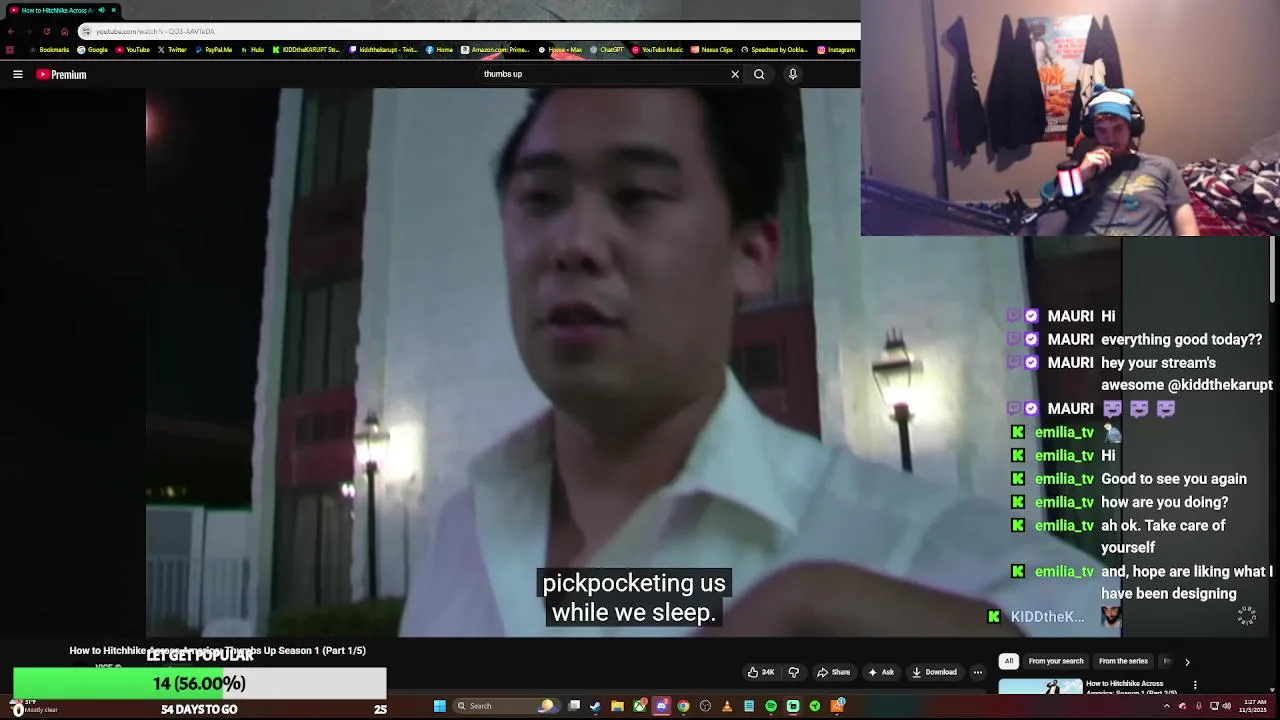The width and height of the screenshot is (1280, 720).
Task: Open the Bookmarks folder on the bookmarks bar
Action: click(x=48, y=50)
